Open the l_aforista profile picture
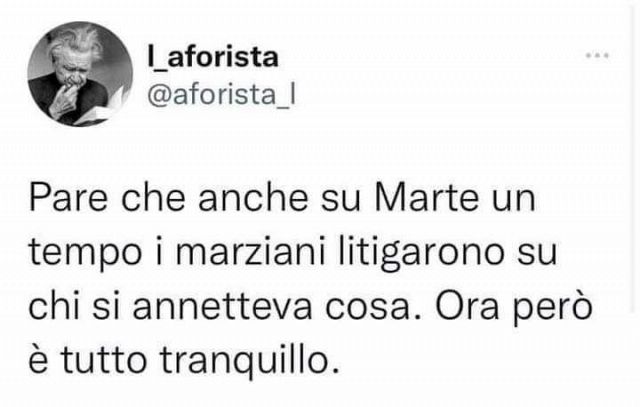640x407 pixels. [80, 74]
